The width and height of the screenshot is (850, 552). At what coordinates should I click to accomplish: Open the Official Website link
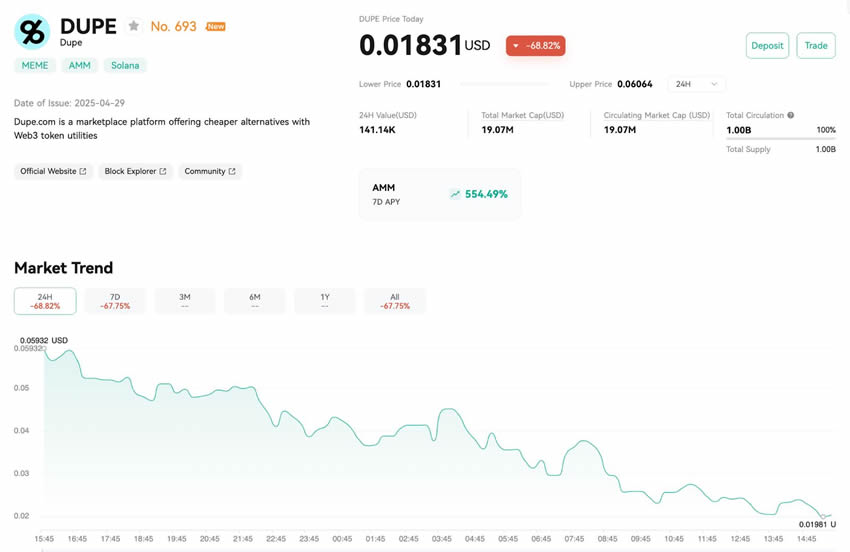(53, 171)
